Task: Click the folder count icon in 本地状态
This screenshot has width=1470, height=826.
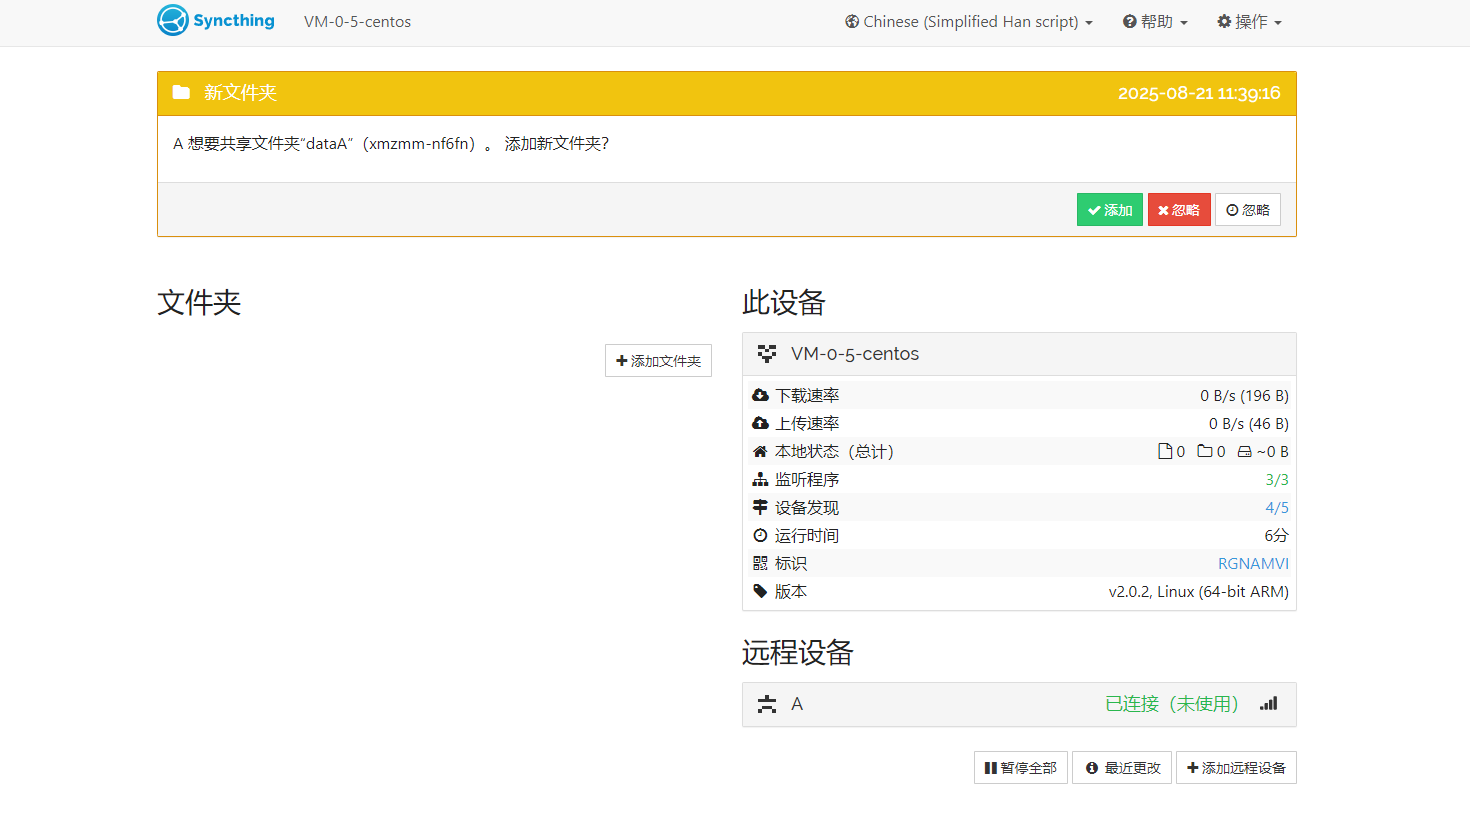Action: (x=1205, y=451)
